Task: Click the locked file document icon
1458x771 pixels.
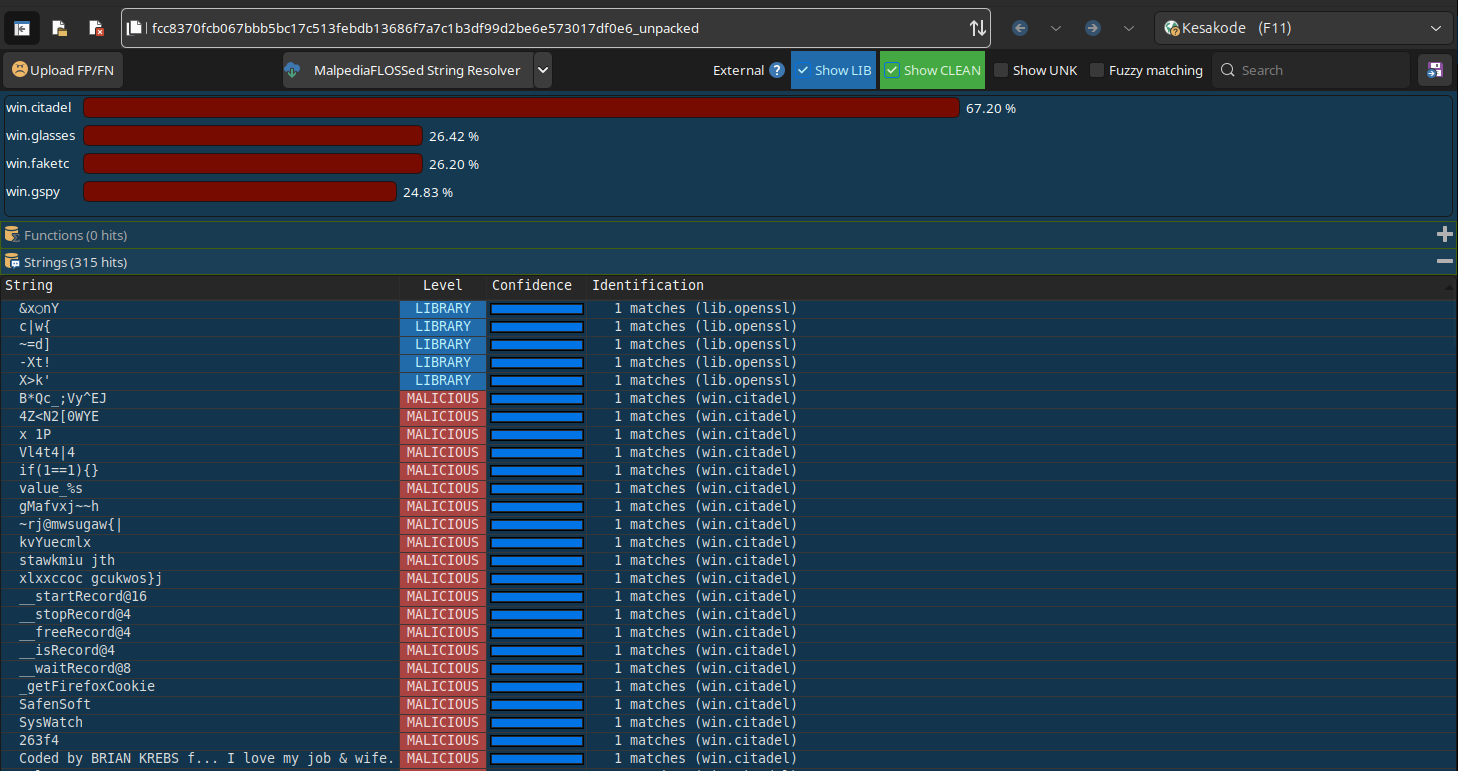Action: point(59,28)
